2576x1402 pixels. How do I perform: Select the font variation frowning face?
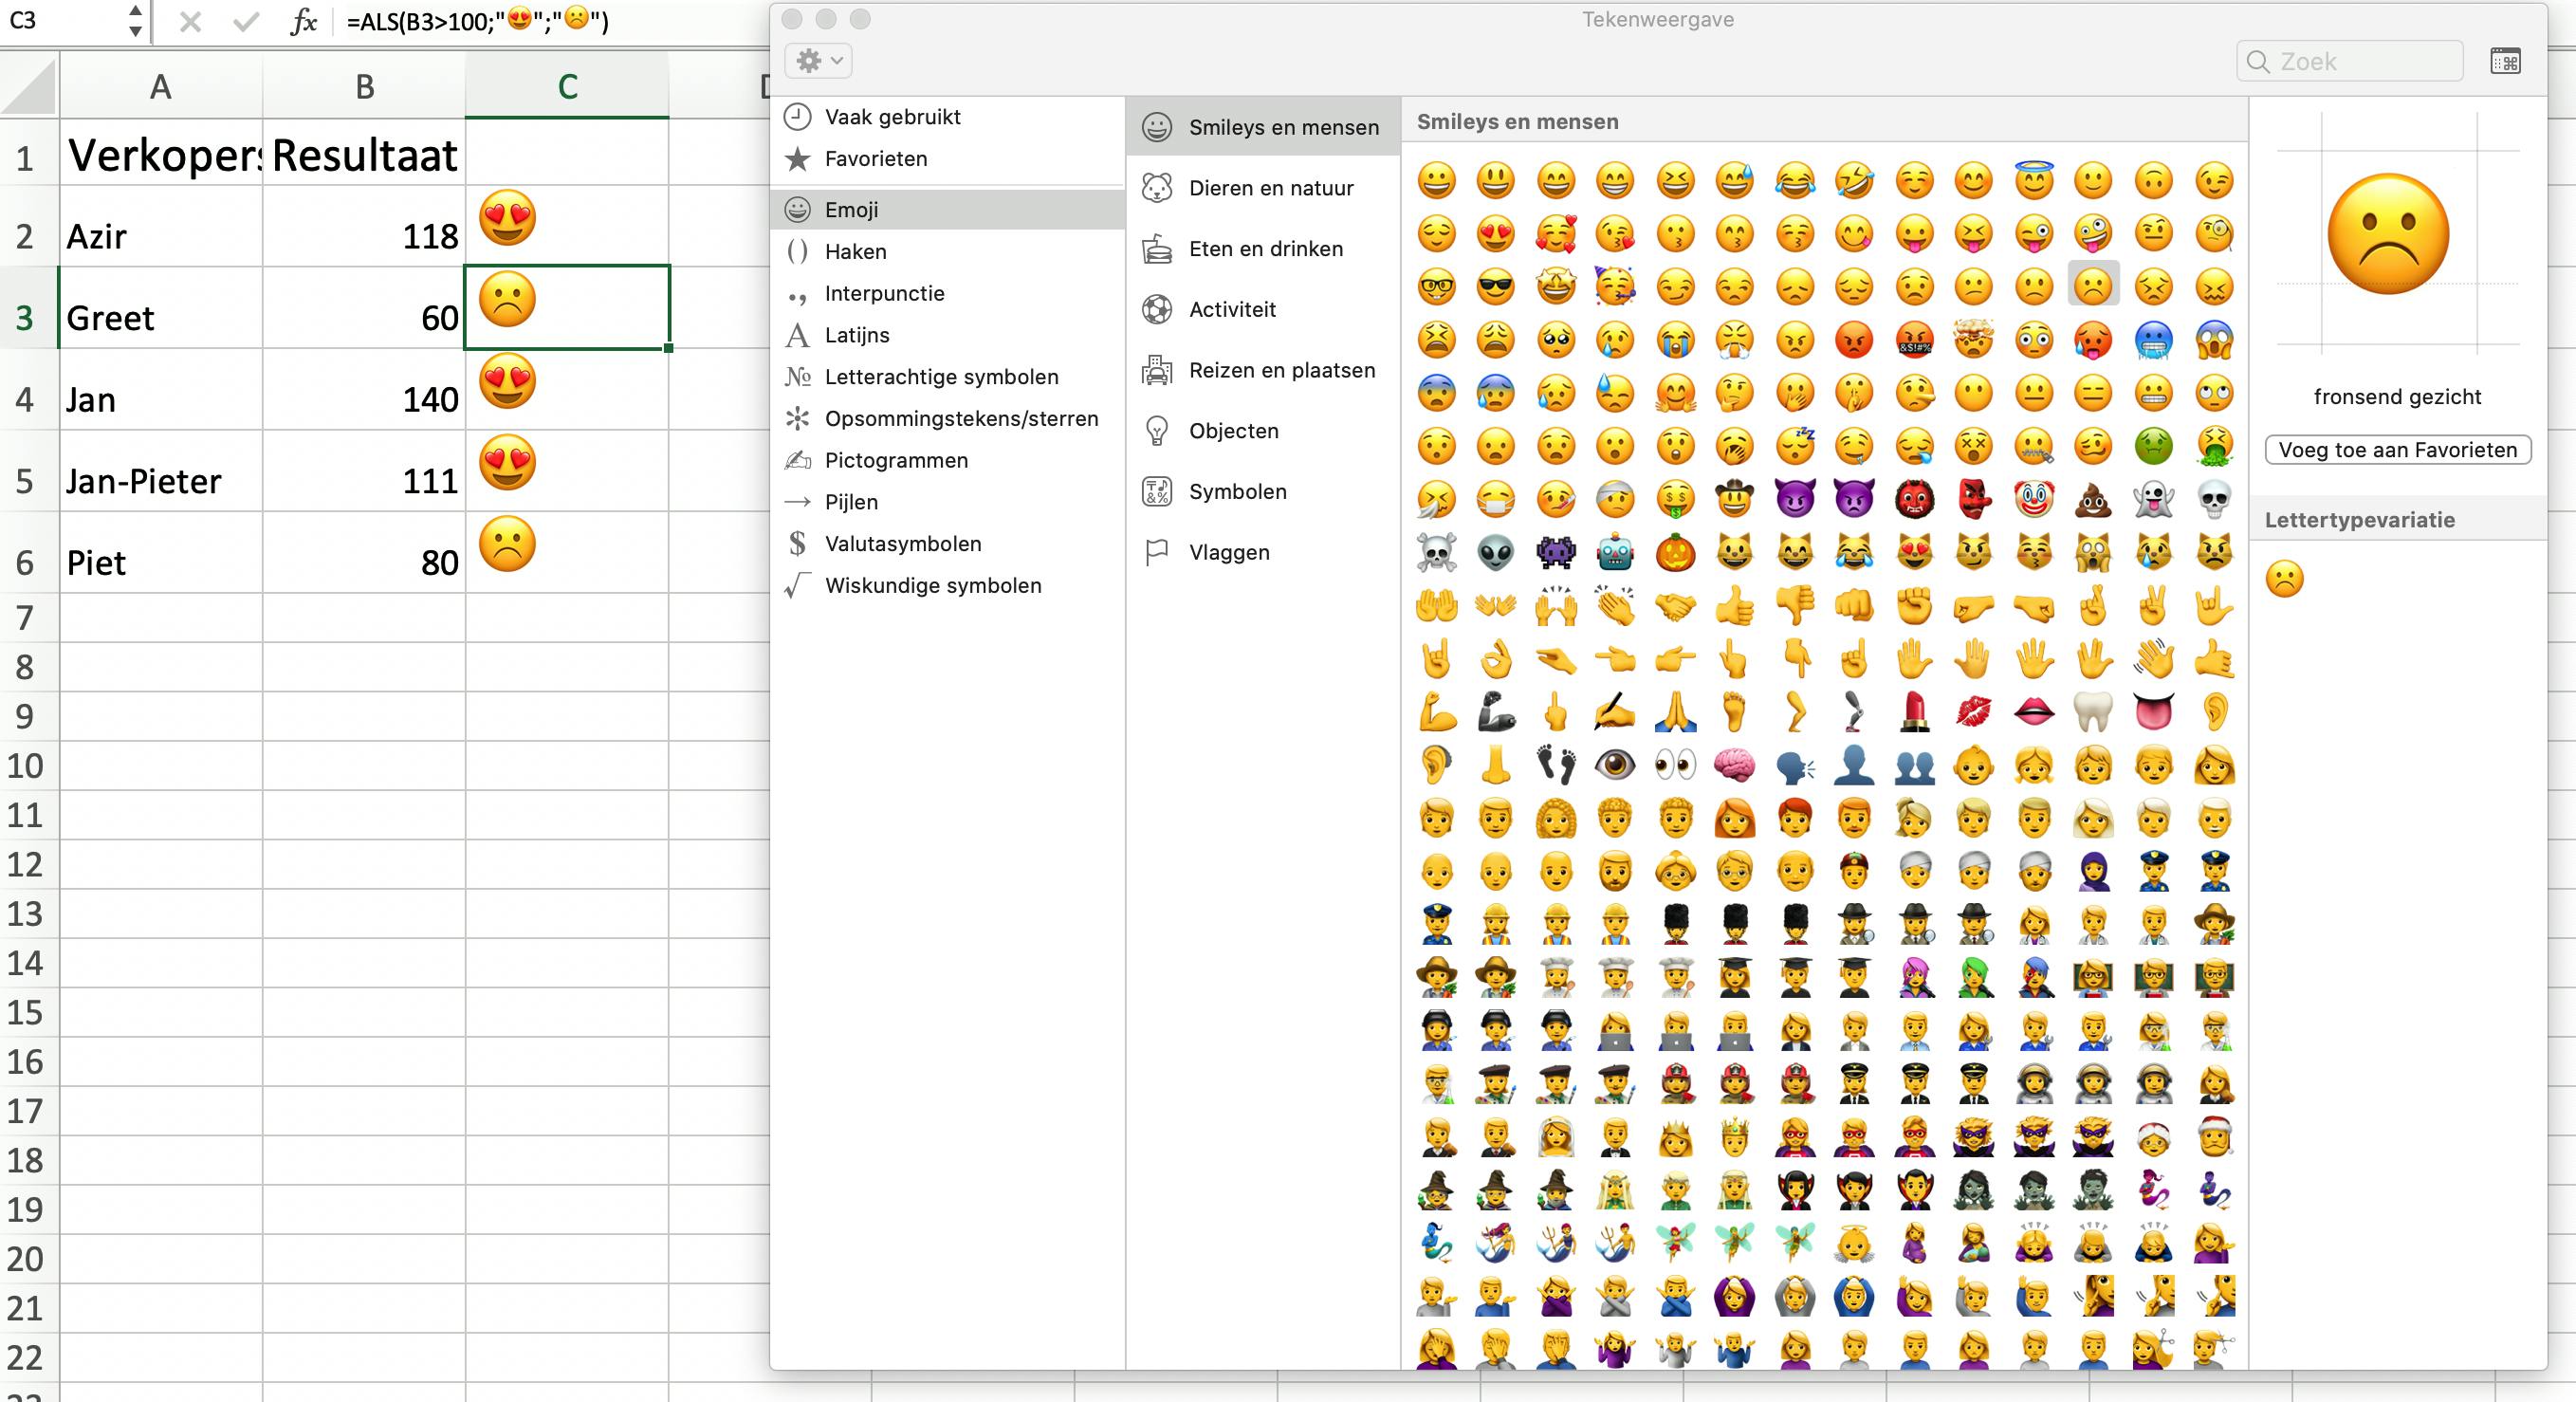(2285, 579)
